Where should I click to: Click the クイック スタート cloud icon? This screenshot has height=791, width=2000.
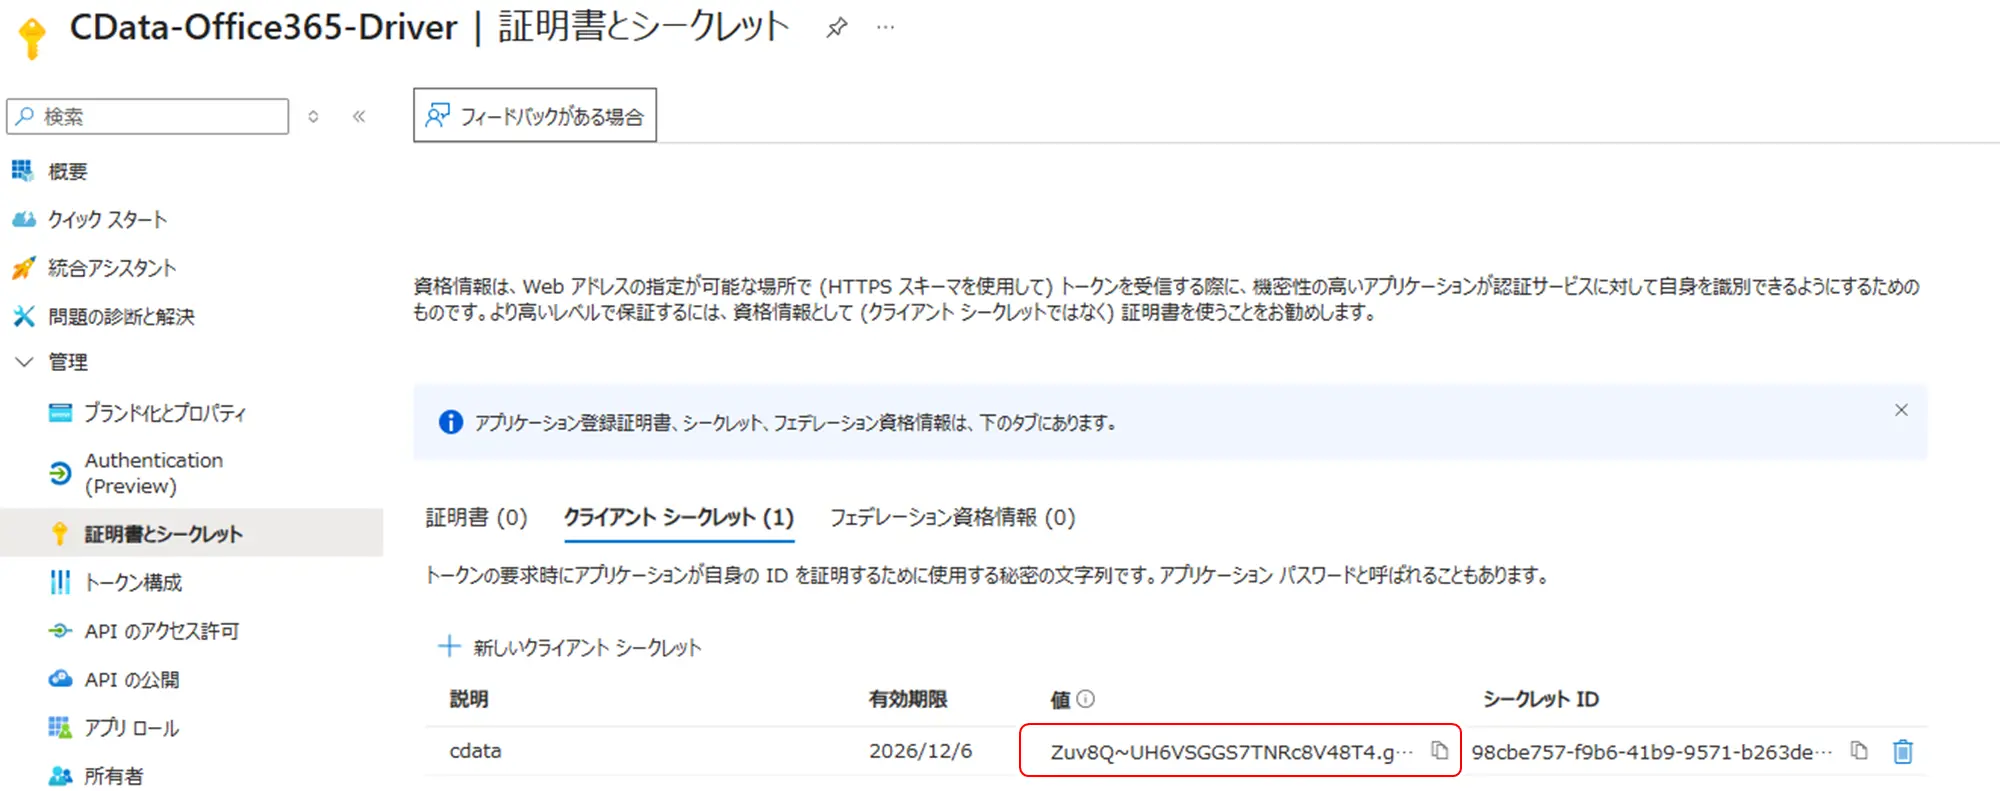23,219
